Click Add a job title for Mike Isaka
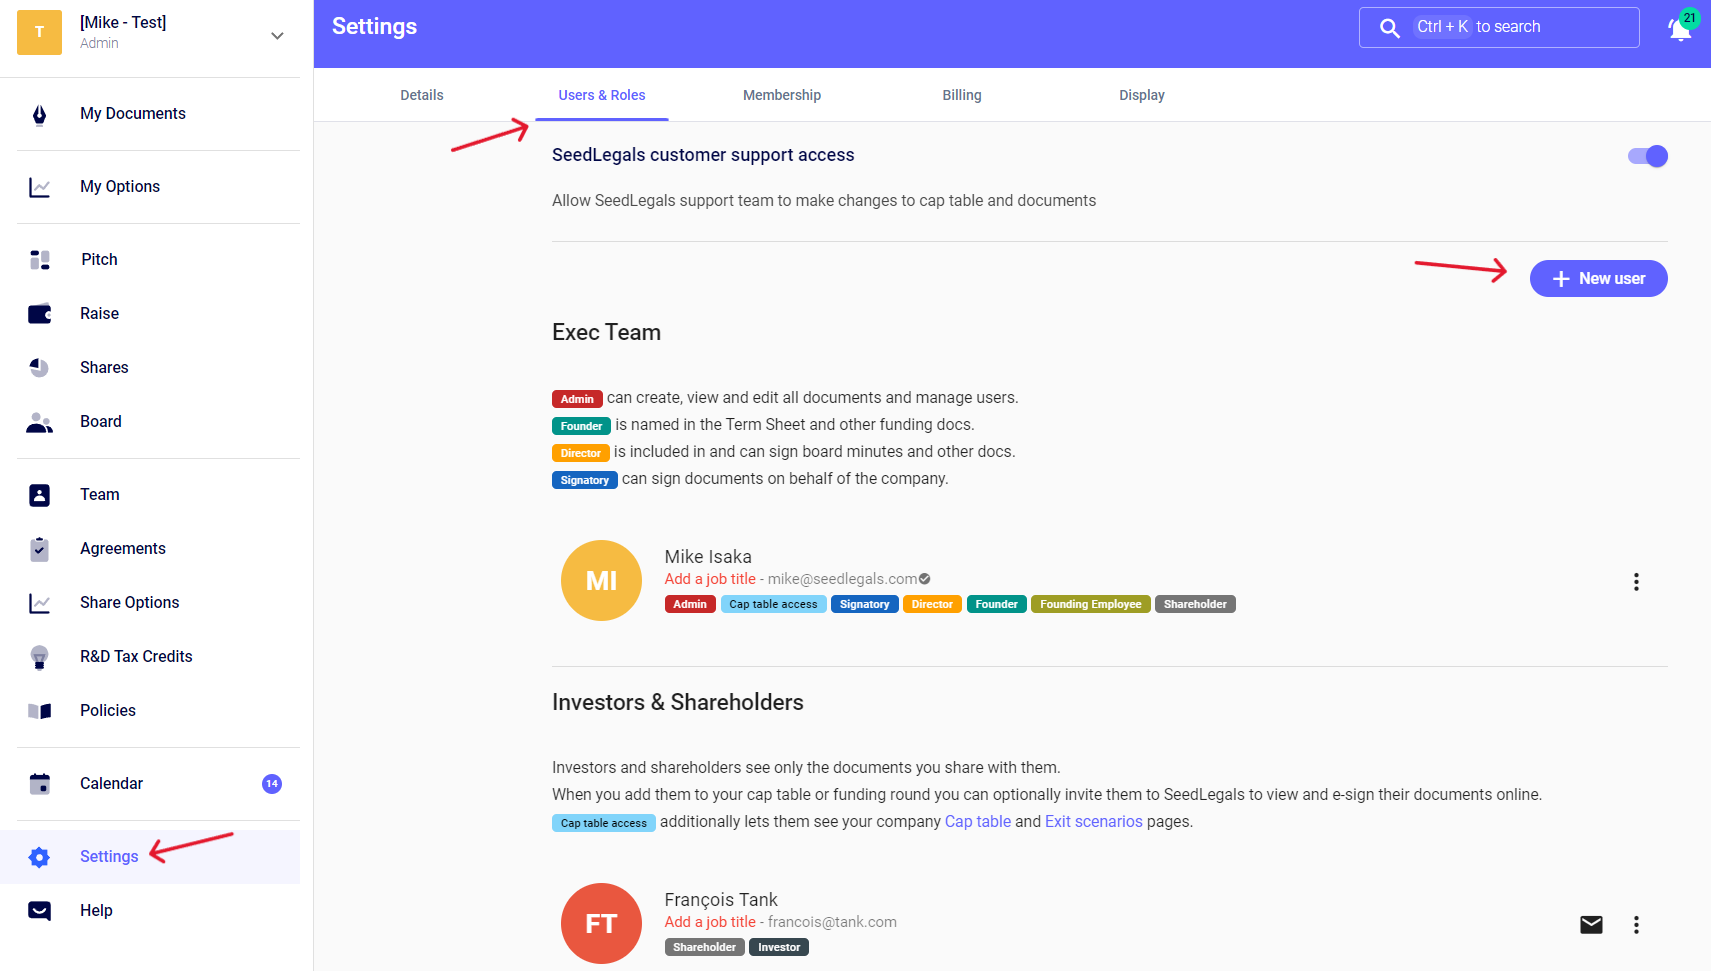Image resolution: width=1711 pixels, height=971 pixels. [x=710, y=579]
